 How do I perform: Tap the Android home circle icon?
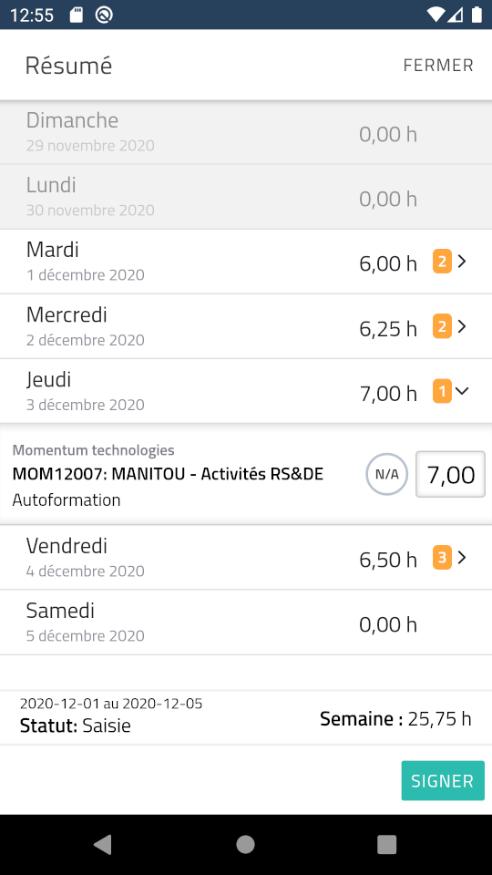coord(245,845)
